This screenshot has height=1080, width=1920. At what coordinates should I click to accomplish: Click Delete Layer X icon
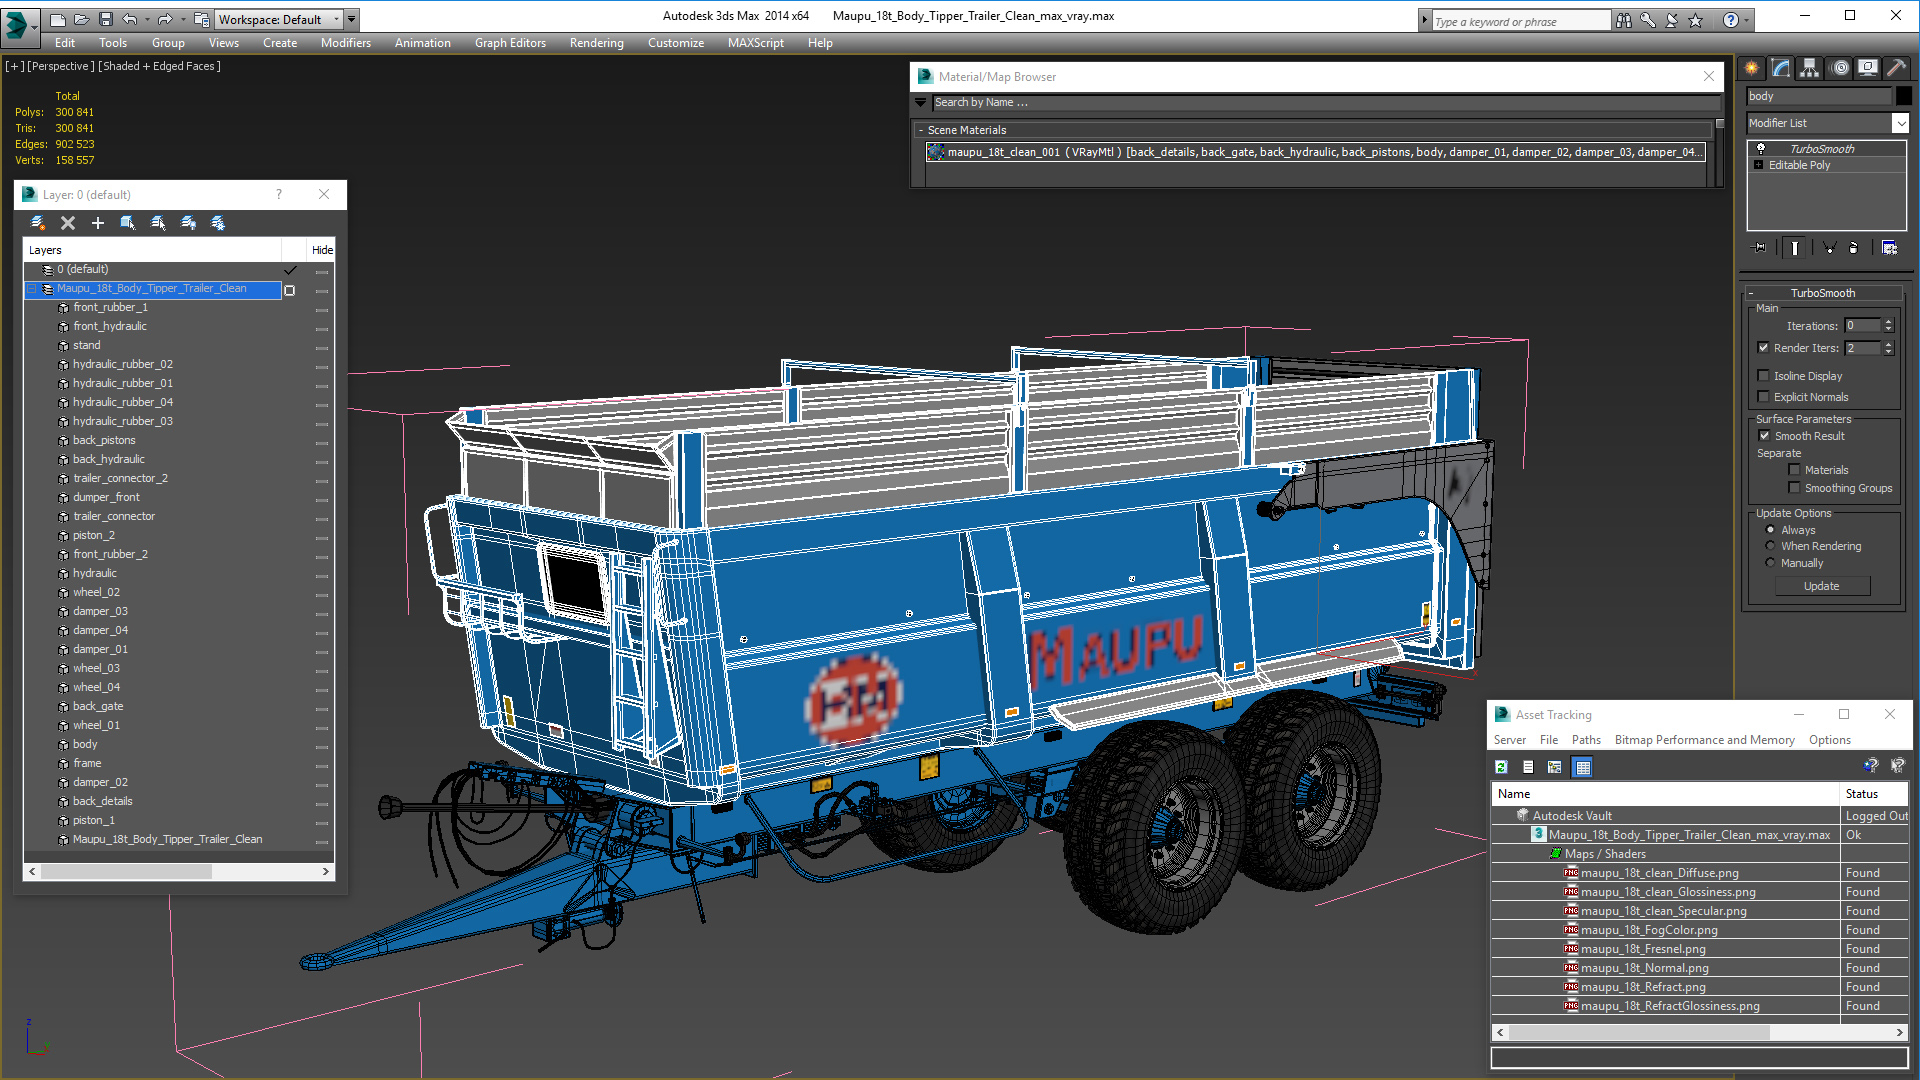coord(68,223)
